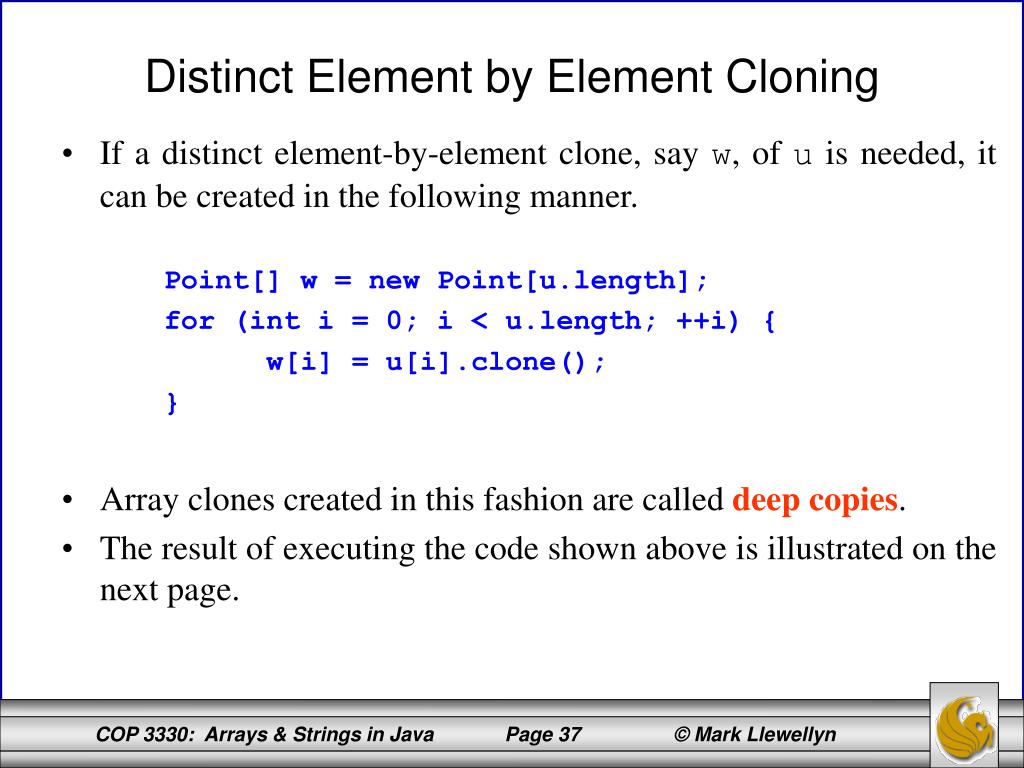1024x768 pixels.
Task: Click the '© Mark Llewellyn' copyright text
Action: click(754, 735)
